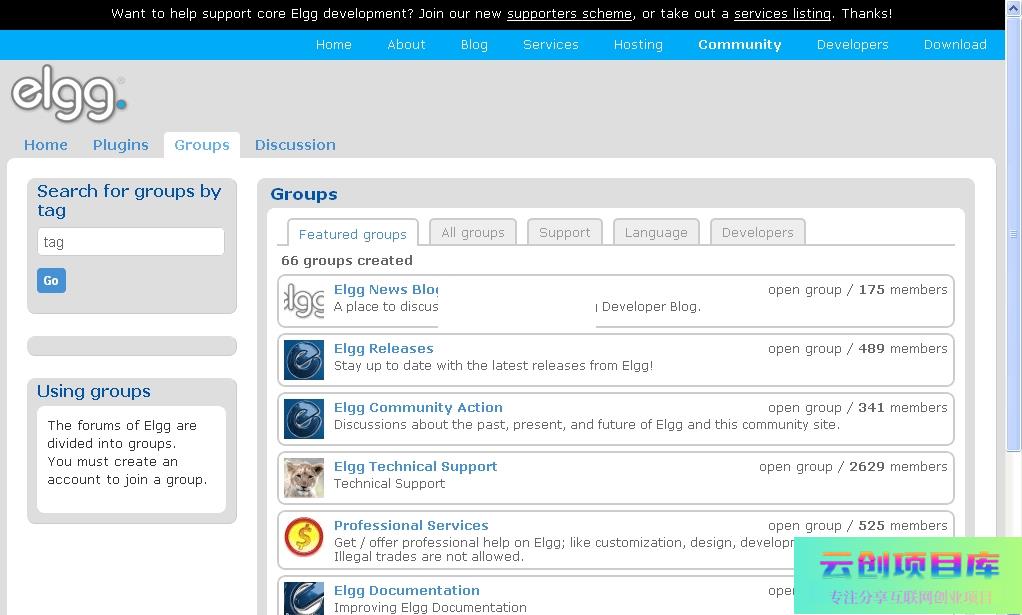Open the Plugins navigation tab
This screenshot has height=615, width=1022.
click(x=120, y=145)
